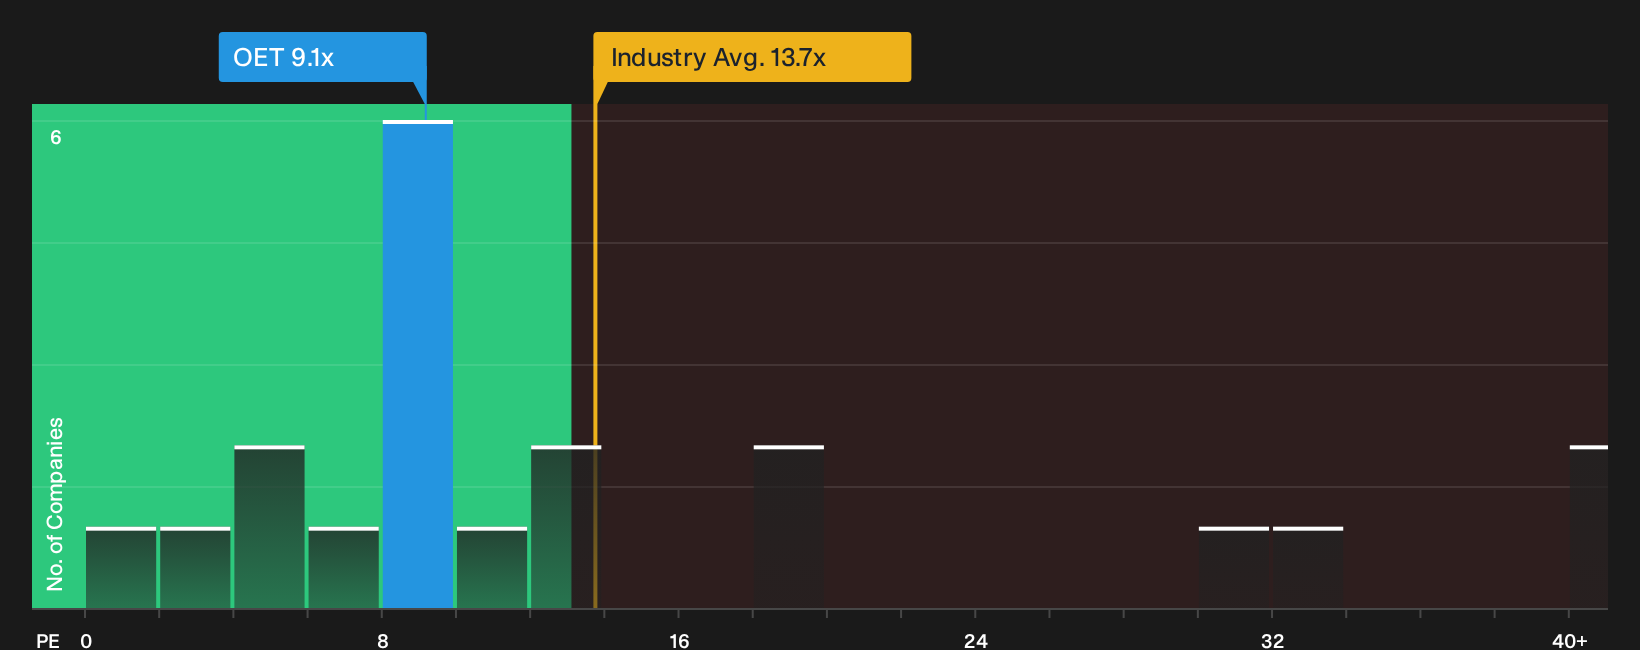Image resolution: width=1640 pixels, height=650 pixels.
Task: Click the bar just left of PE 8
Action: coord(344,567)
